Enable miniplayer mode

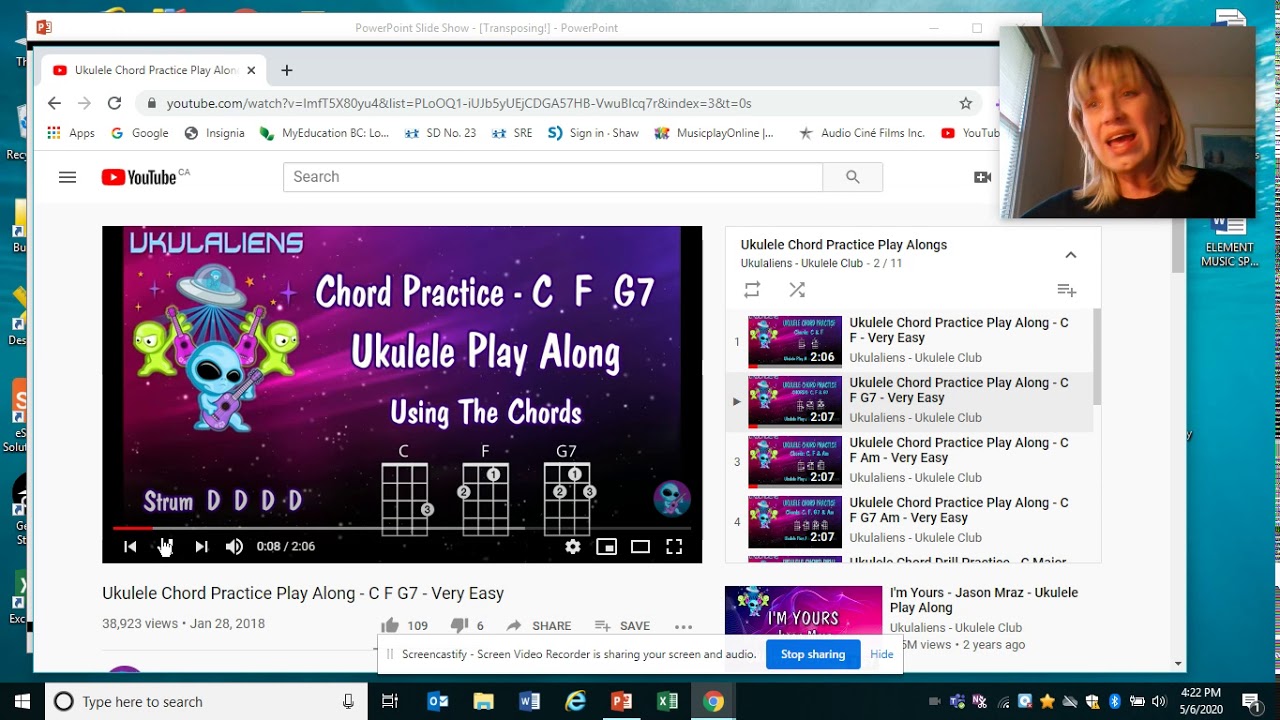pyautogui.click(x=606, y=546)
